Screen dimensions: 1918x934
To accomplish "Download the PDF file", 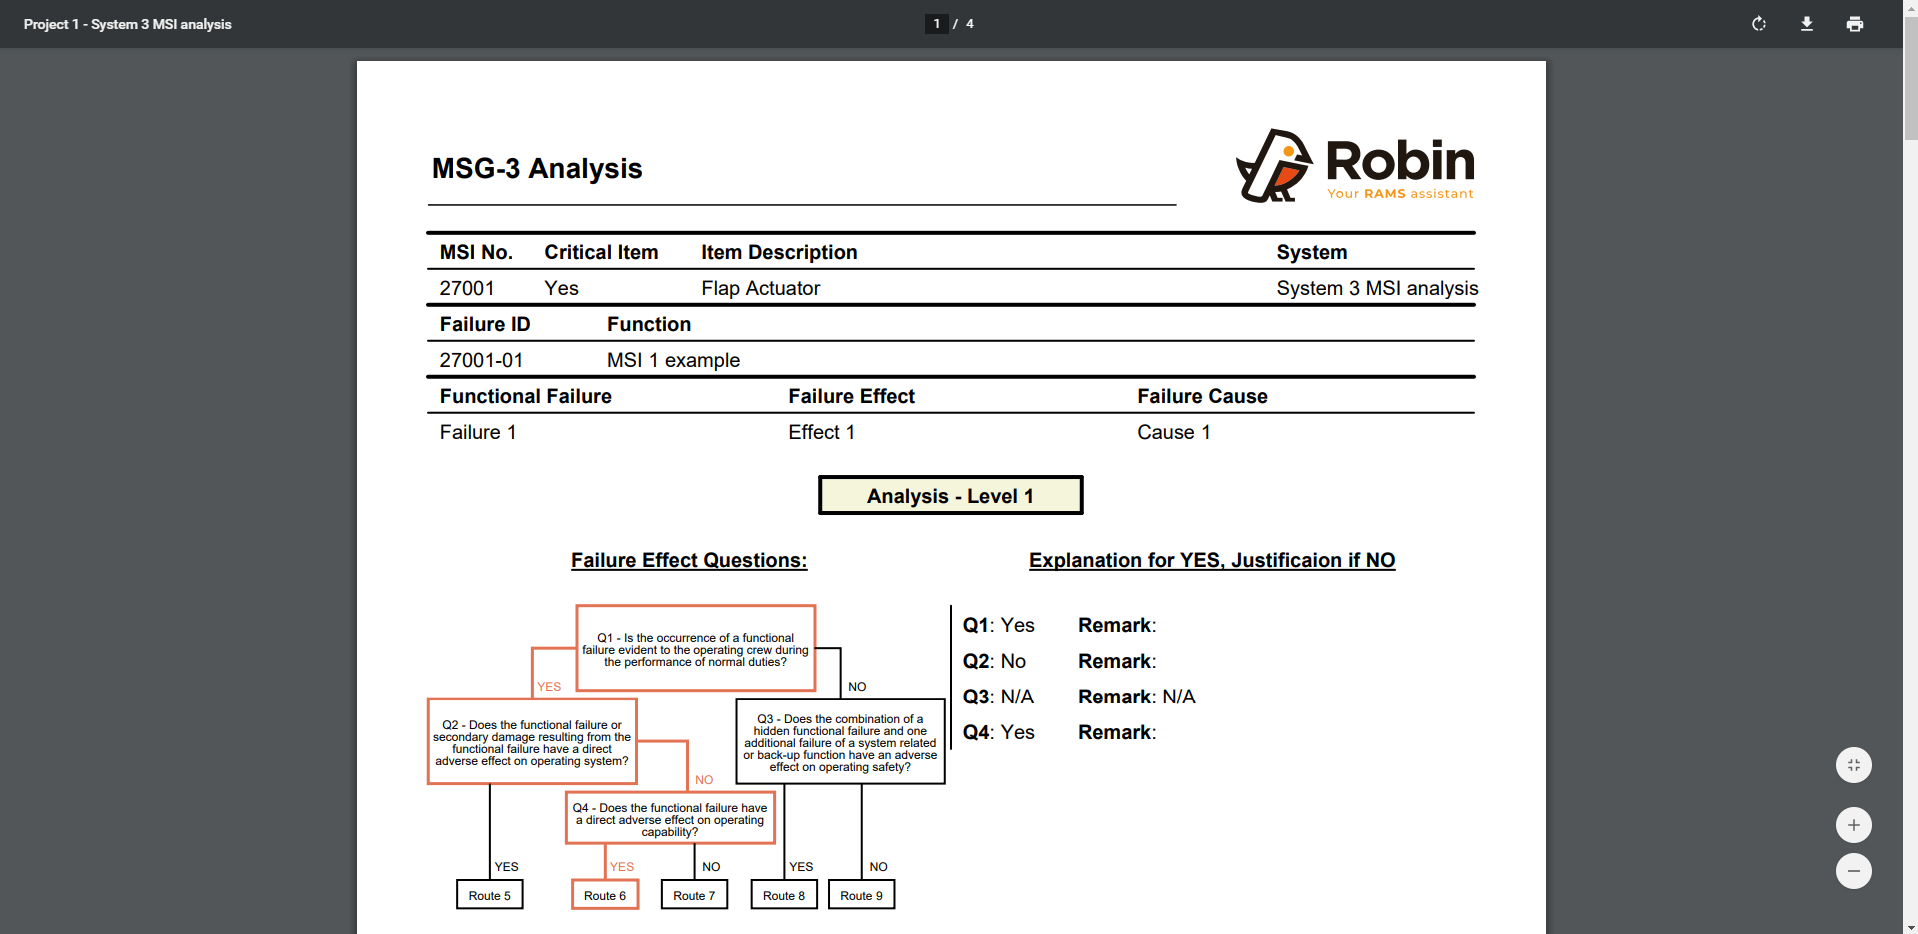I will tap(1807, 24).
